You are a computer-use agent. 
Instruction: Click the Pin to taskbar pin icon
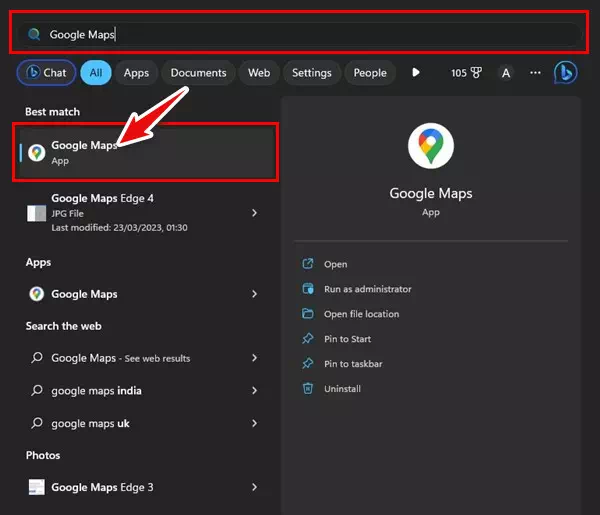[x=308, y=363]
